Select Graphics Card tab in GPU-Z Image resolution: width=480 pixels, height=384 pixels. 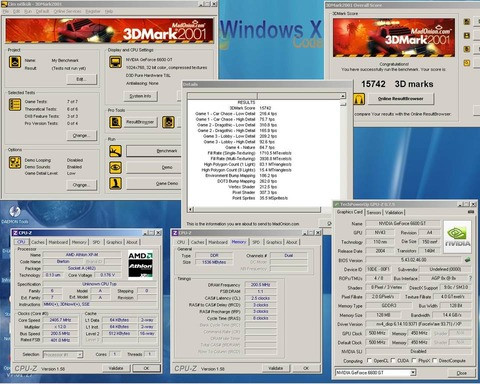tap(349, 212)
